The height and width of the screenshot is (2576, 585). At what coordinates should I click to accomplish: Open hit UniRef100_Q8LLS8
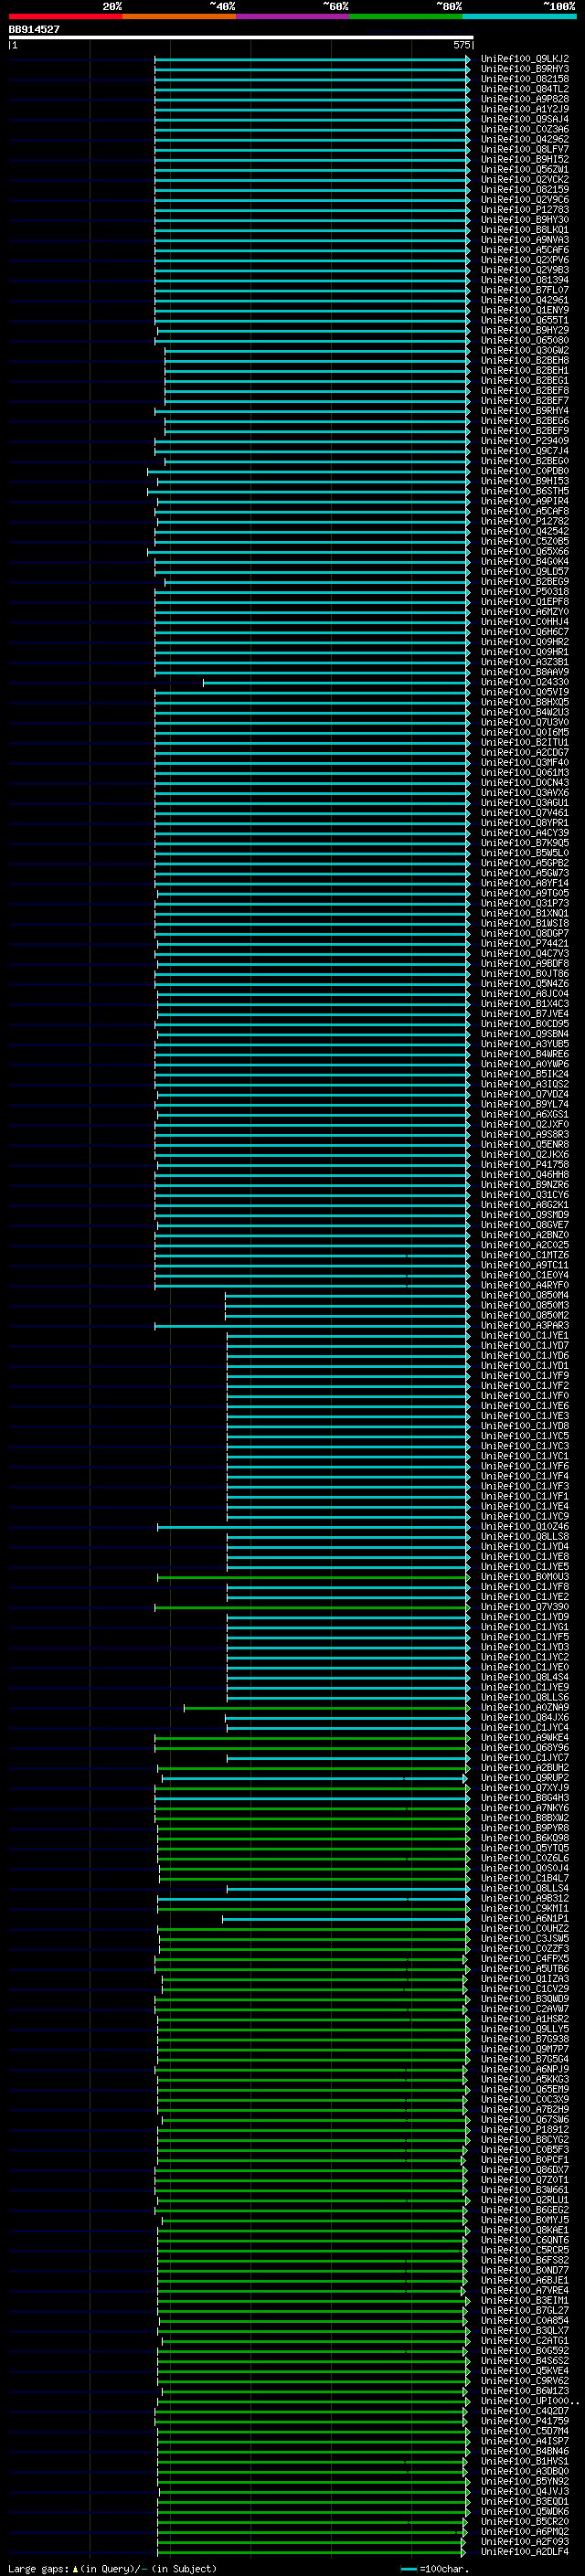[x=525, y=1536]
